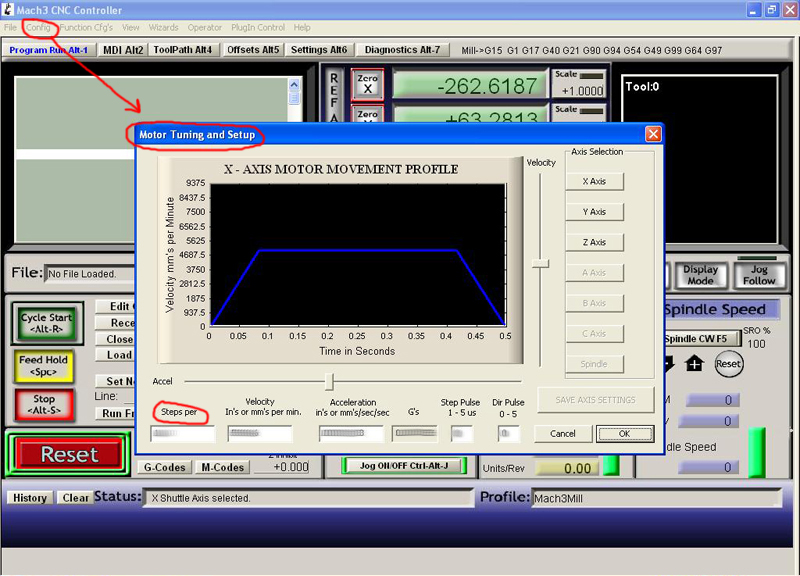
Task: Click the Zero X button
Action: pos(367,84)
